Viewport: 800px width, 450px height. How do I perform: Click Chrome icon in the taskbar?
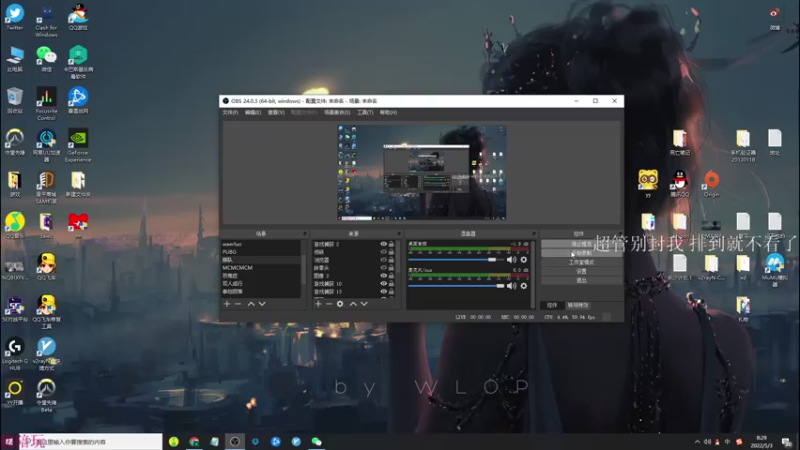click(x=194, y=441)
